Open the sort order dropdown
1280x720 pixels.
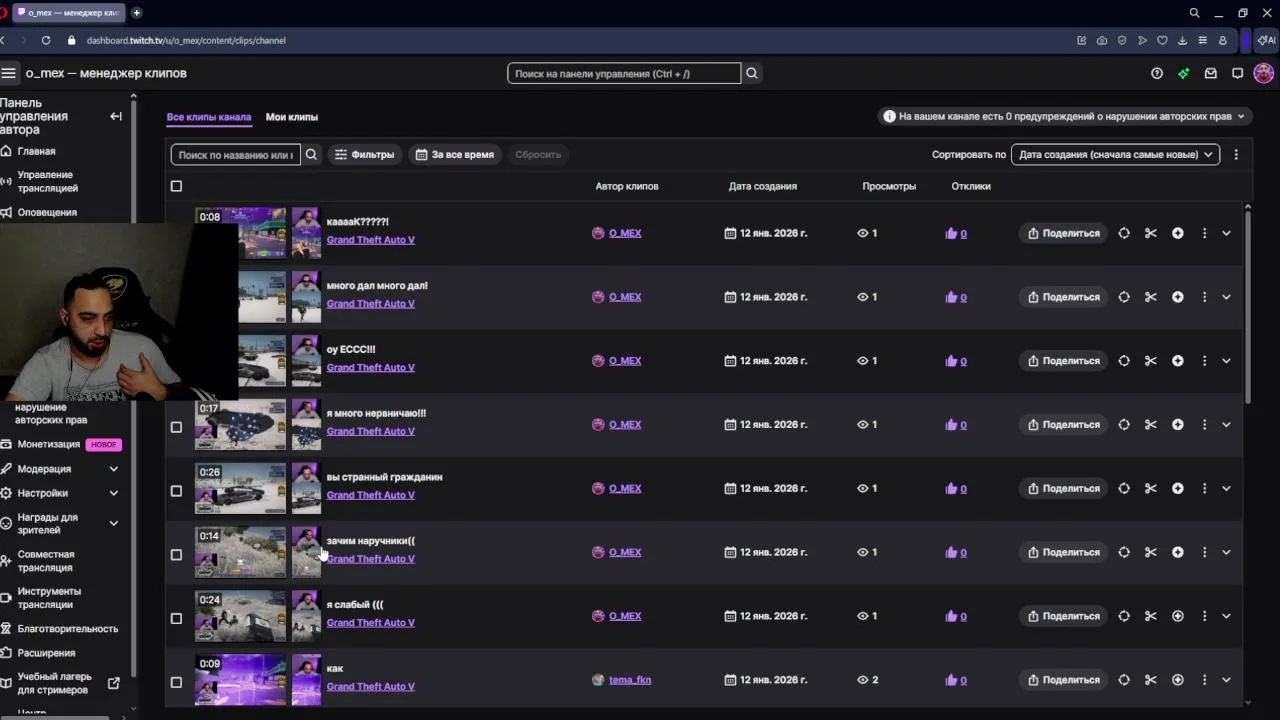(1115, 154)
